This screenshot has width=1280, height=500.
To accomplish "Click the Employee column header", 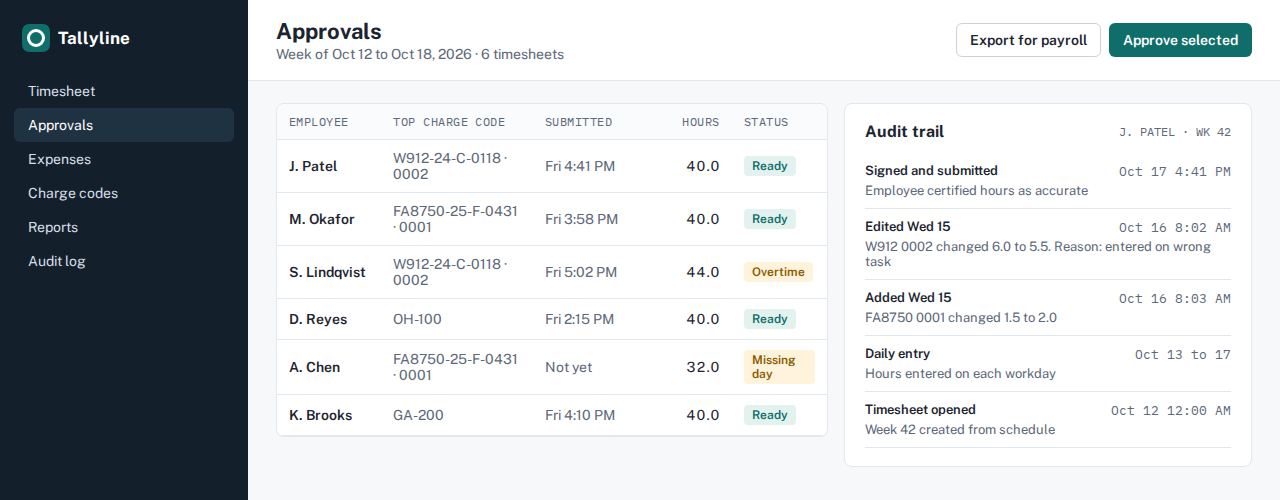I will pyautogui.click(x=319, y=122).
